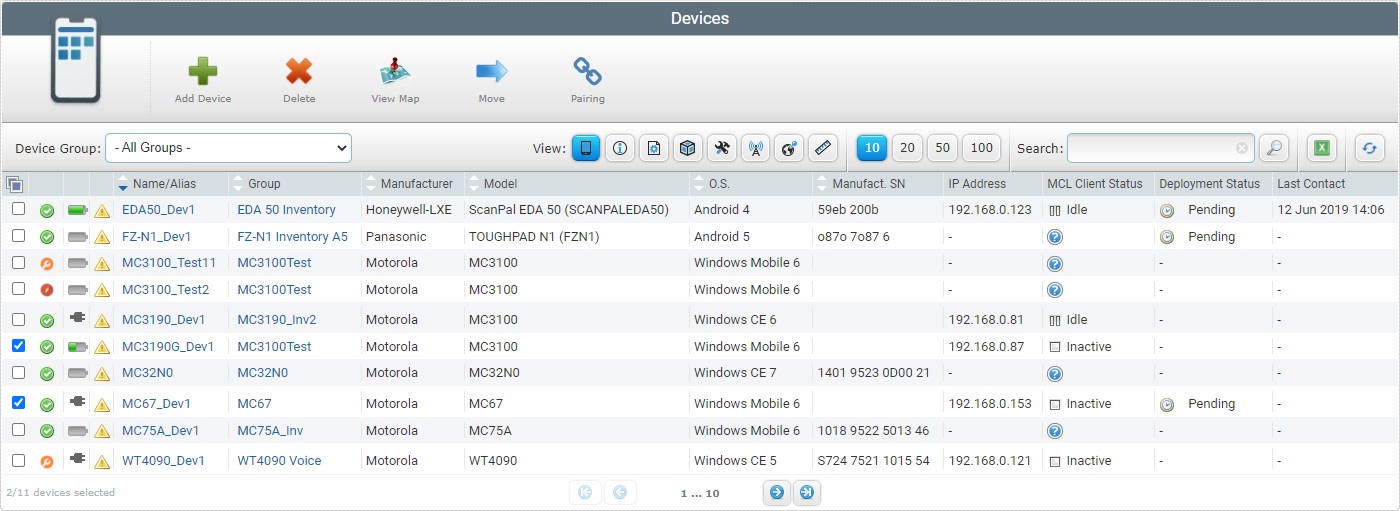Open the MC67 group link
The height and width of the screenshot is (511, 1400).
pos(254,404)
